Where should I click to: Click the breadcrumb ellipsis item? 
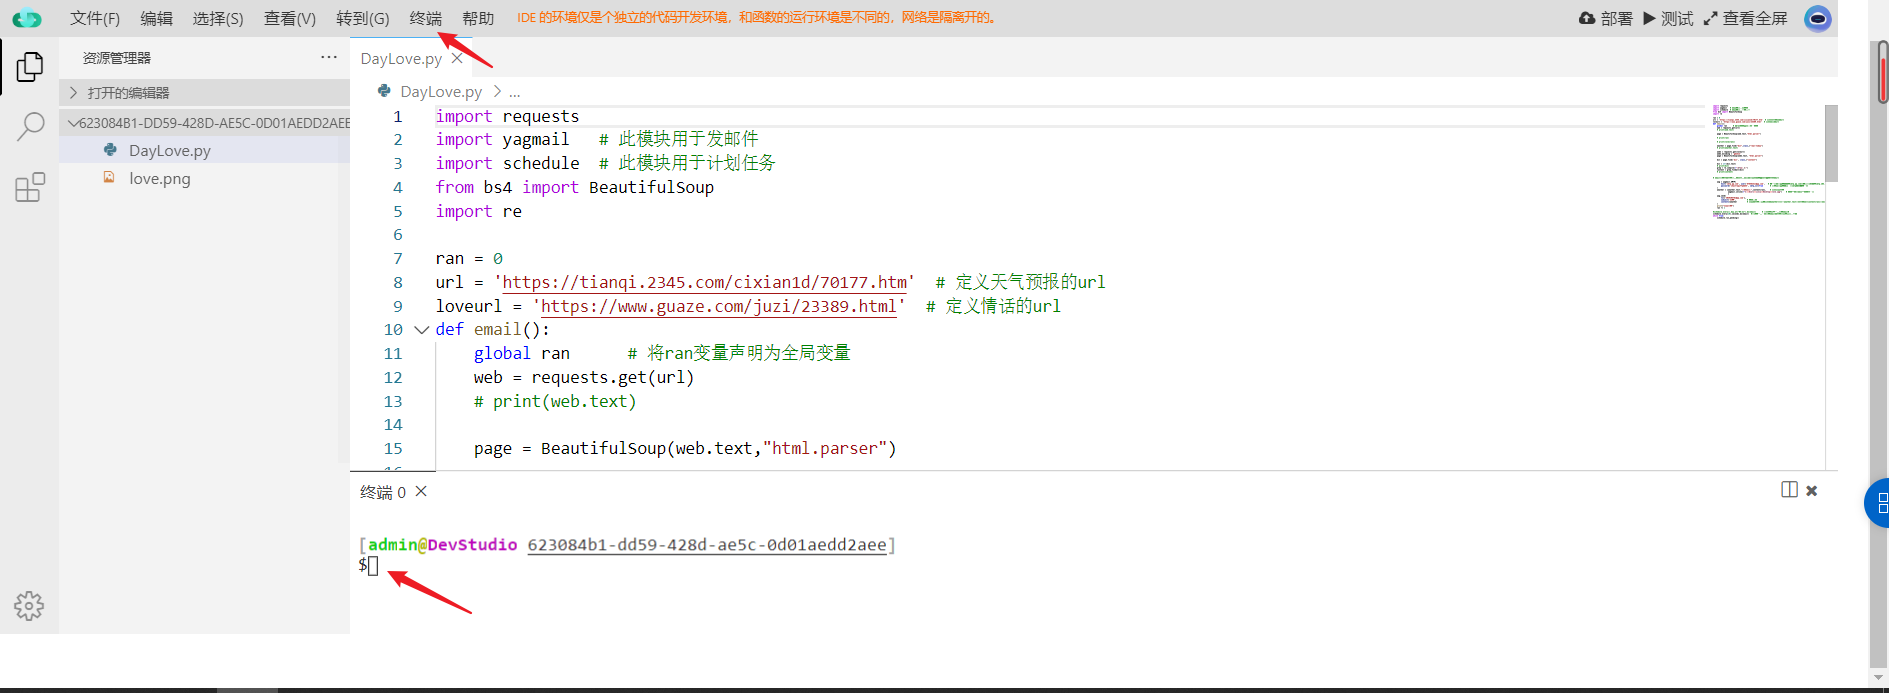tap(514, 92)
